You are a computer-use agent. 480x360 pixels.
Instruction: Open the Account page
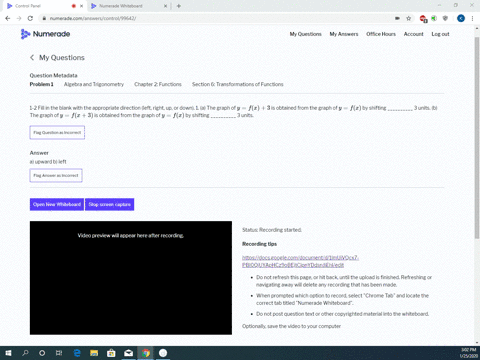coord(413,34)
